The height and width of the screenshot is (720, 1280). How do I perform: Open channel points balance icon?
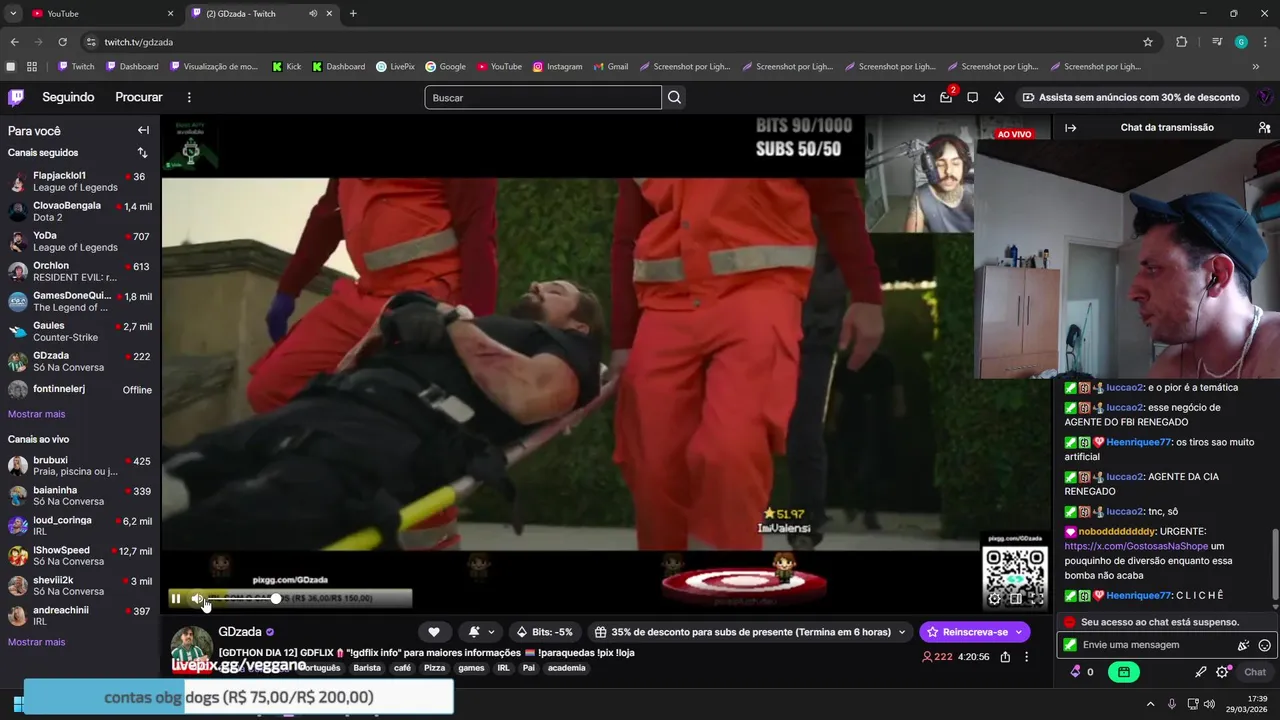click(x=1082, y=672)
